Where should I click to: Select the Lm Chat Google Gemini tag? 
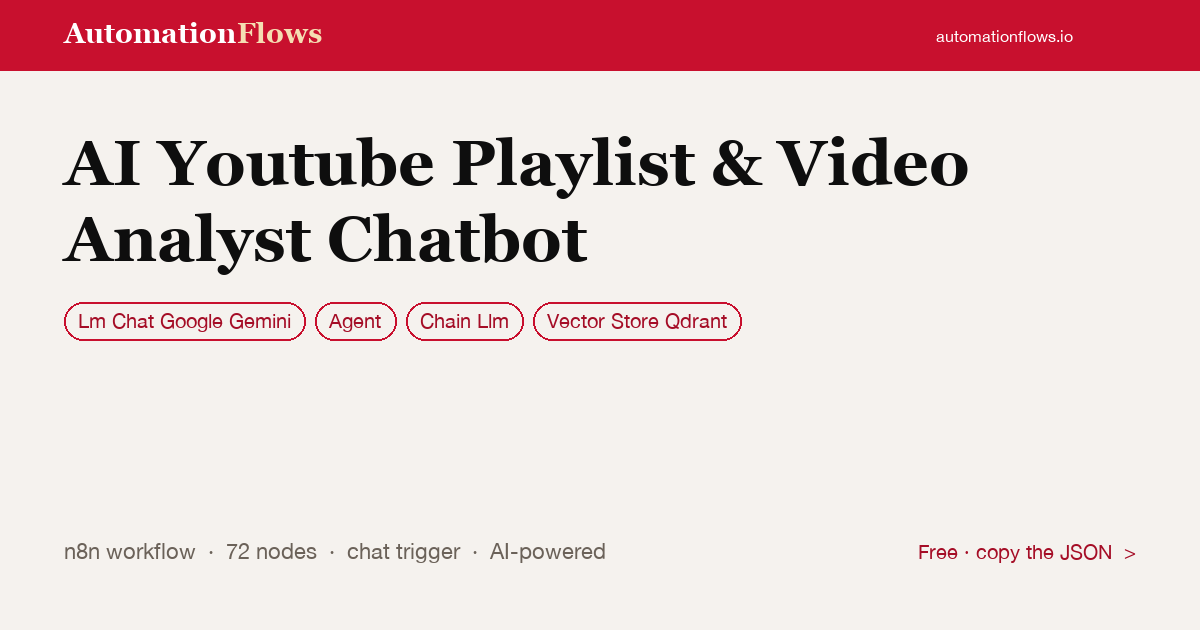(185, 322)
